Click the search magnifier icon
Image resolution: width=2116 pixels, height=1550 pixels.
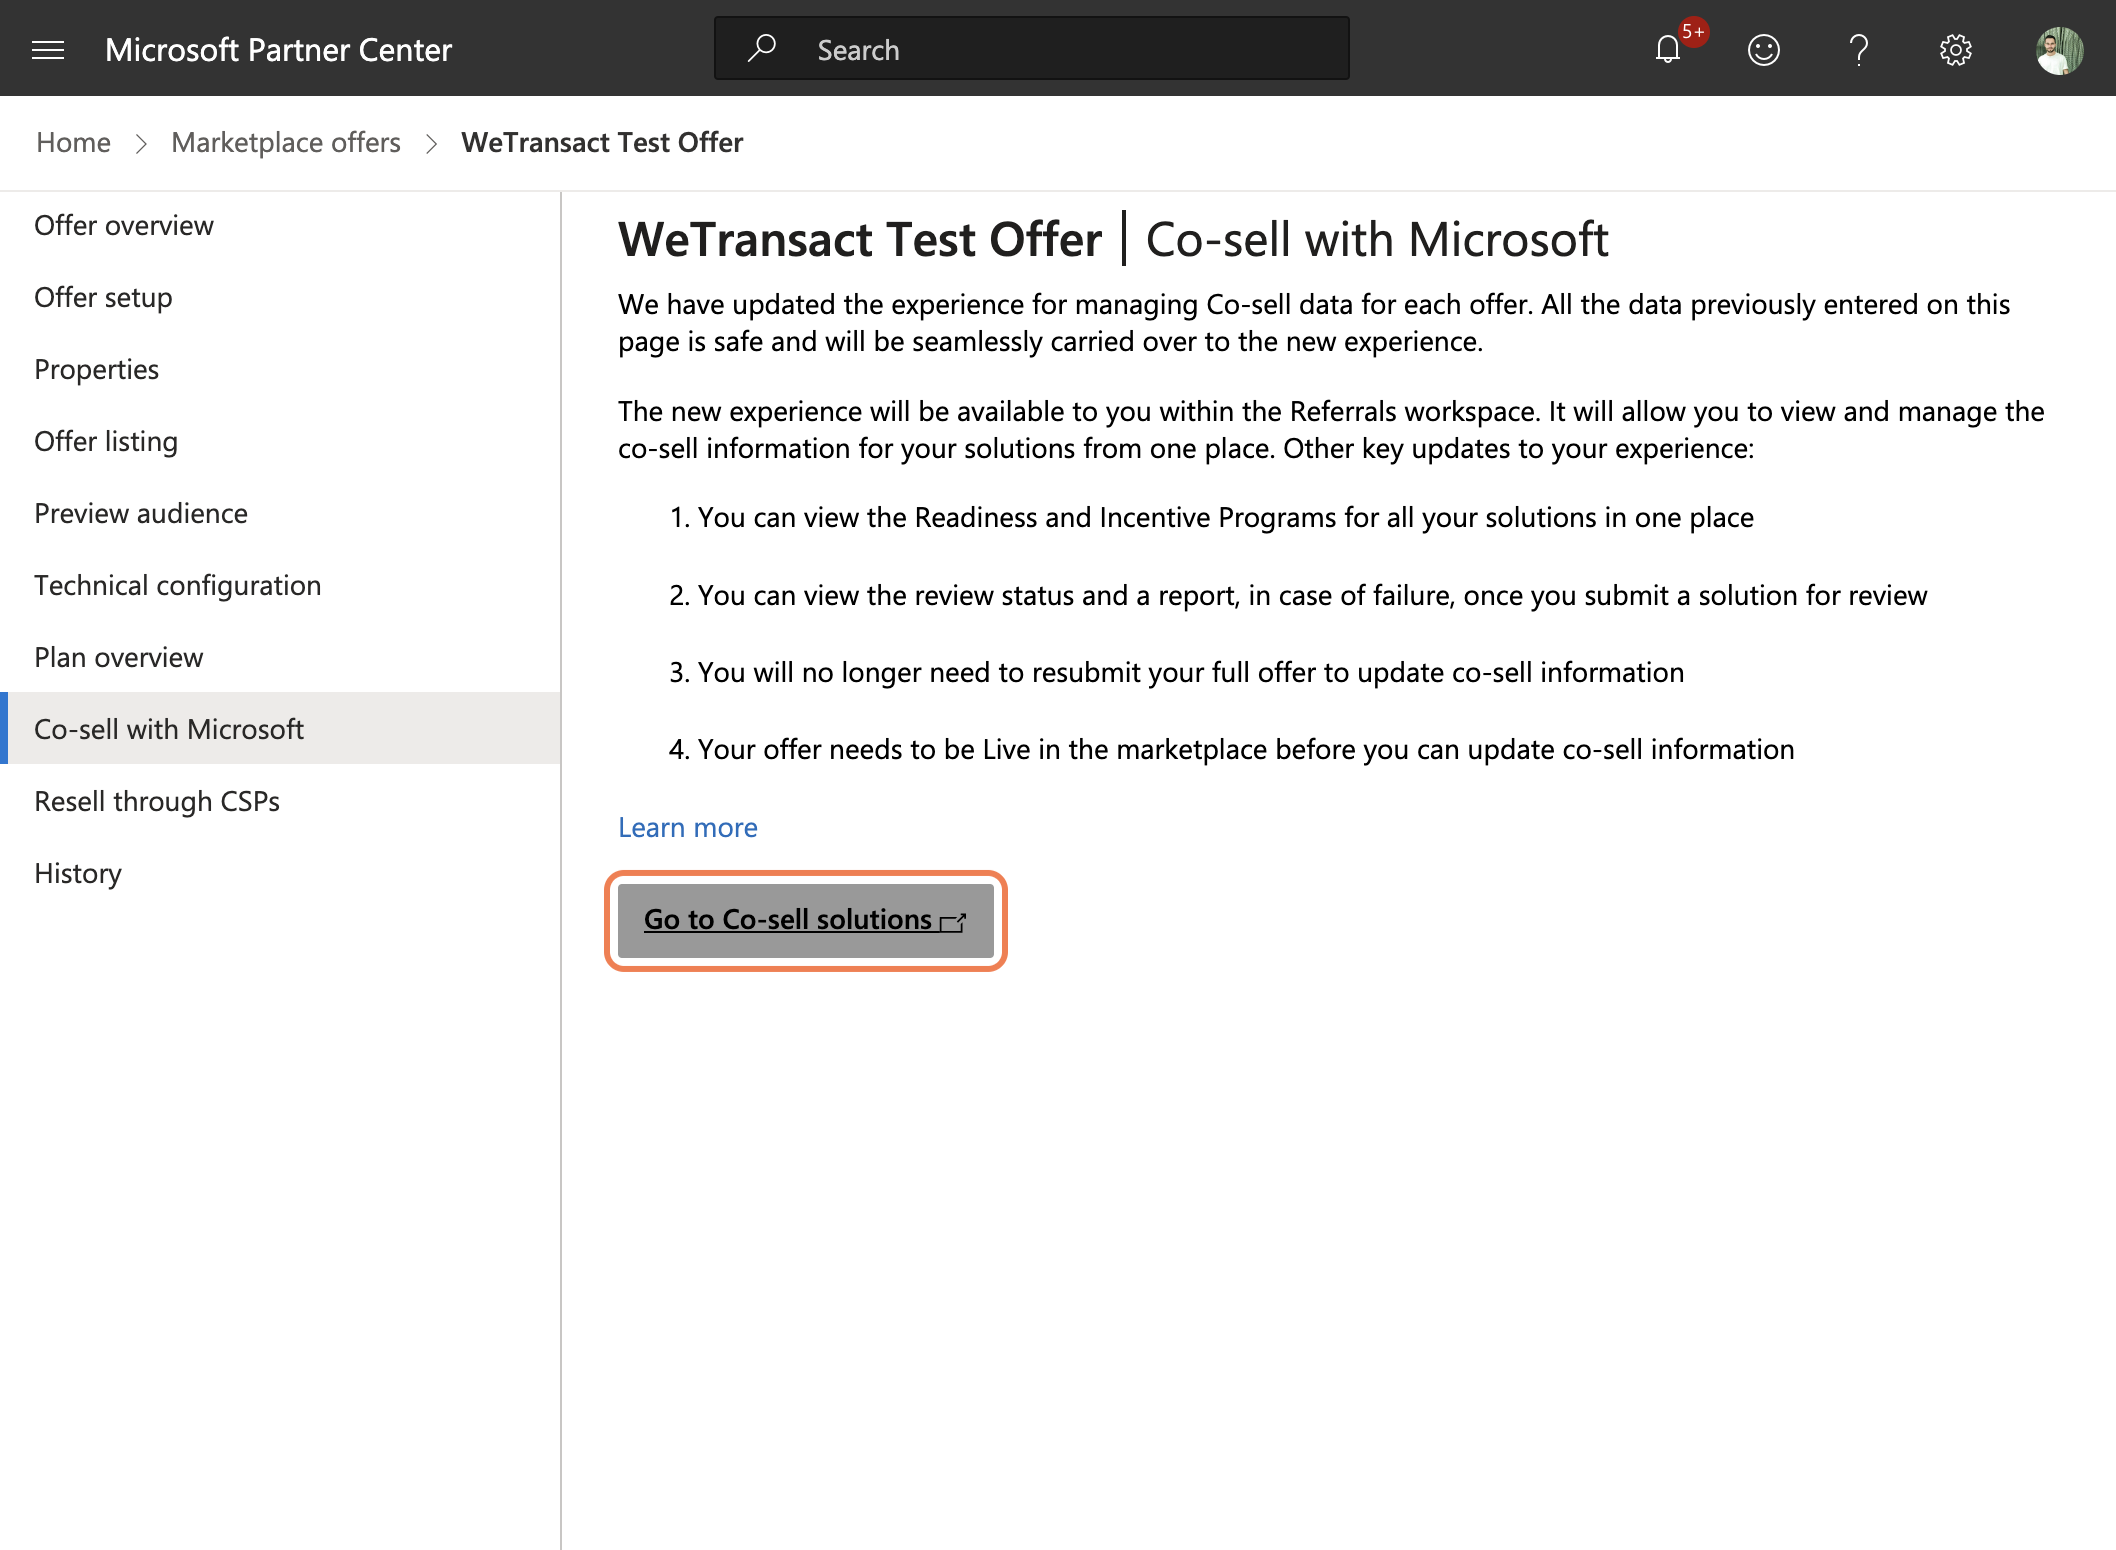click(762, 48)
